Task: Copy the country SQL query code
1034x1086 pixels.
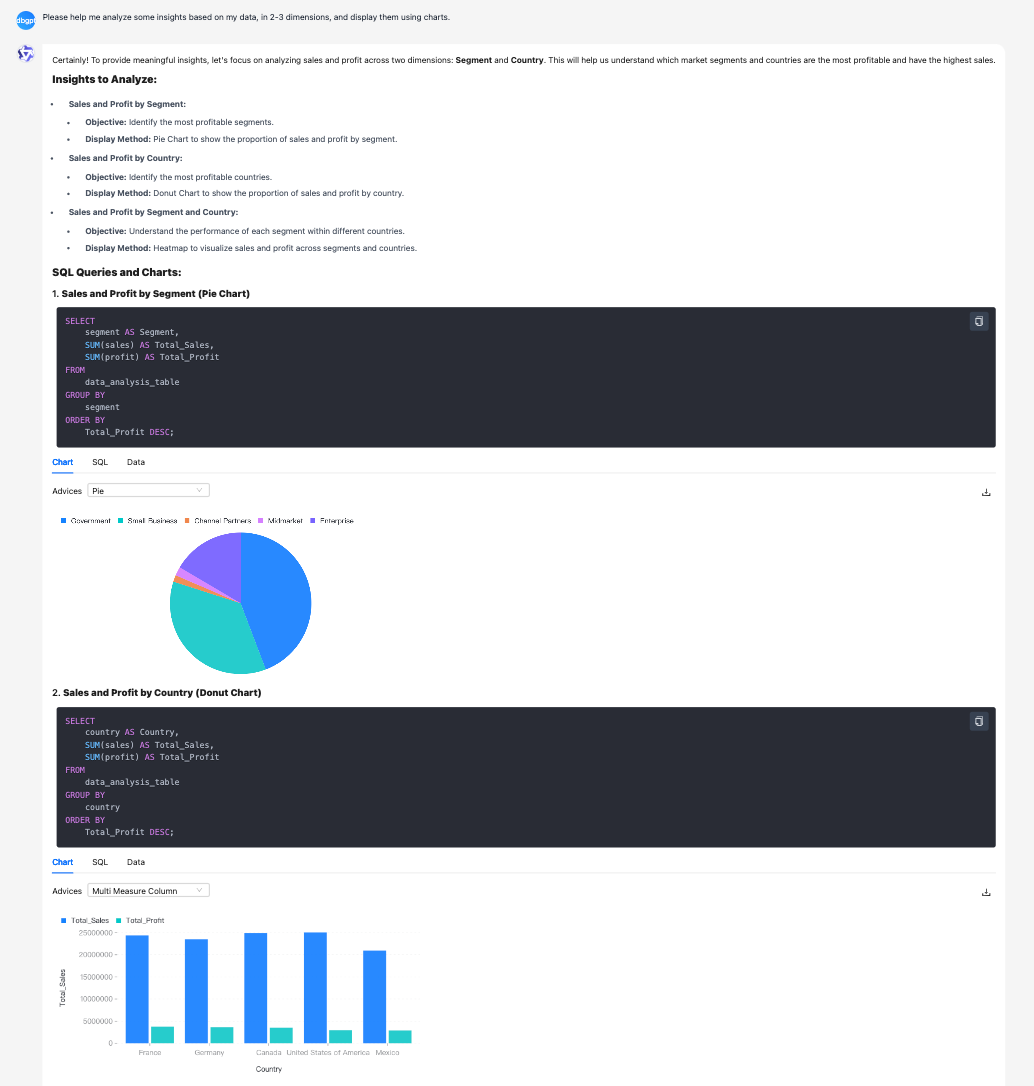Action: pos(979,721)
